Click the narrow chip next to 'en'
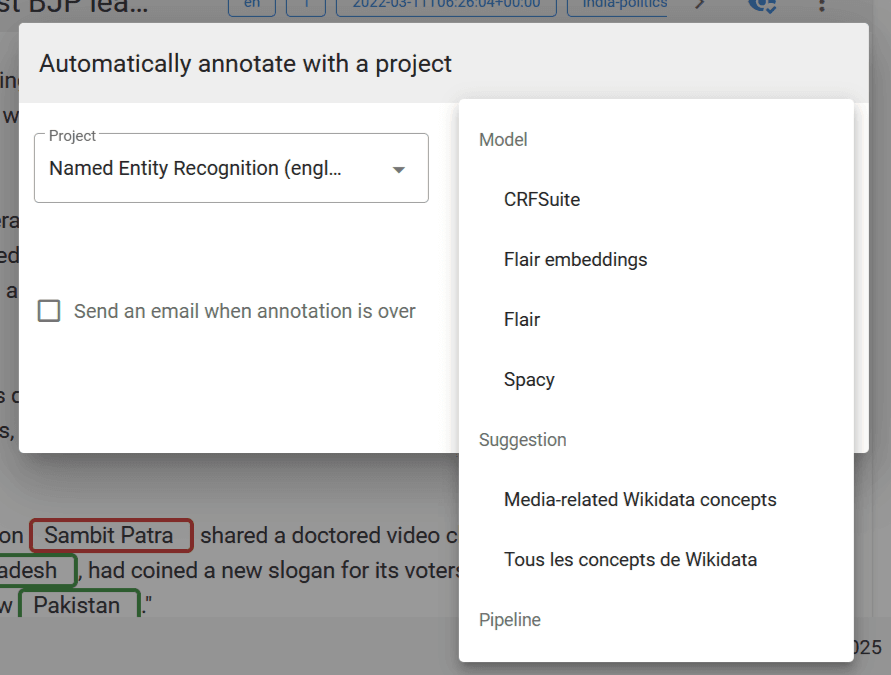Image resolution: width=891 pixels, height=675 pixels. (x=305, y=6)
